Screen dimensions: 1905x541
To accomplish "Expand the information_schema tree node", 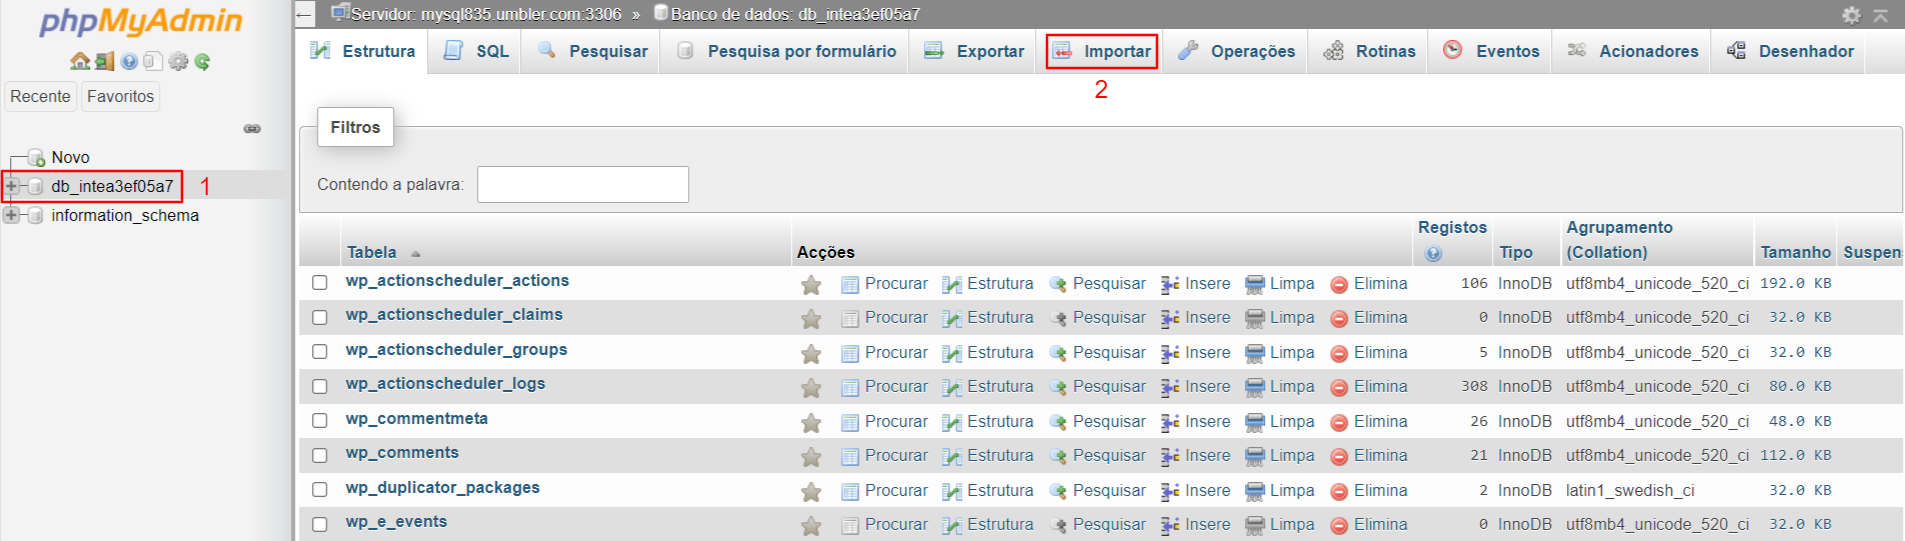I will click(x=11, y=215).
